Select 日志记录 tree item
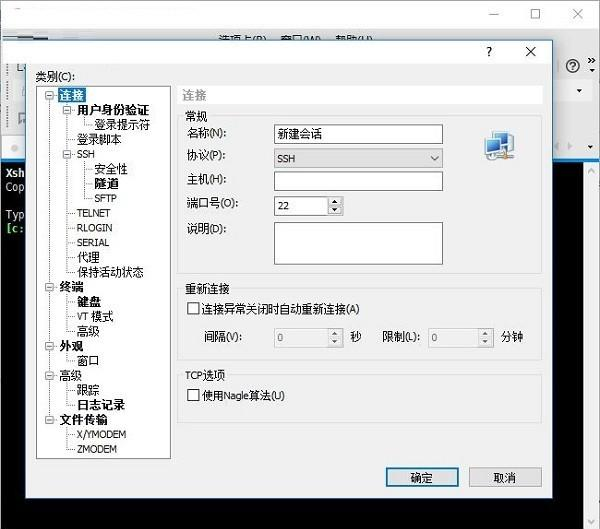Screen dimensions: 600x529 (101, 405)
